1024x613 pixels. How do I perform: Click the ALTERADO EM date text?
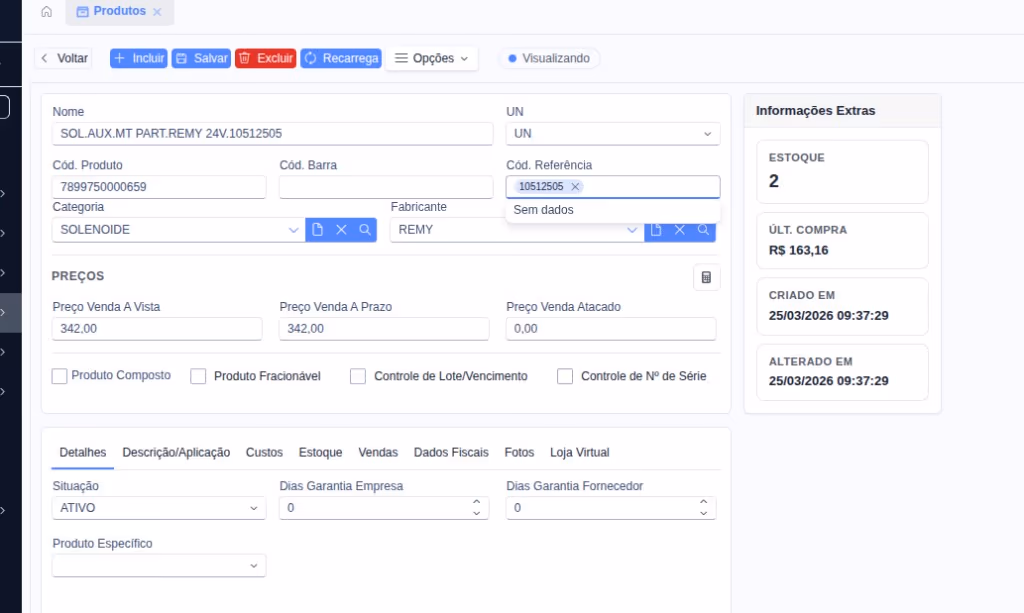[828, 381]
